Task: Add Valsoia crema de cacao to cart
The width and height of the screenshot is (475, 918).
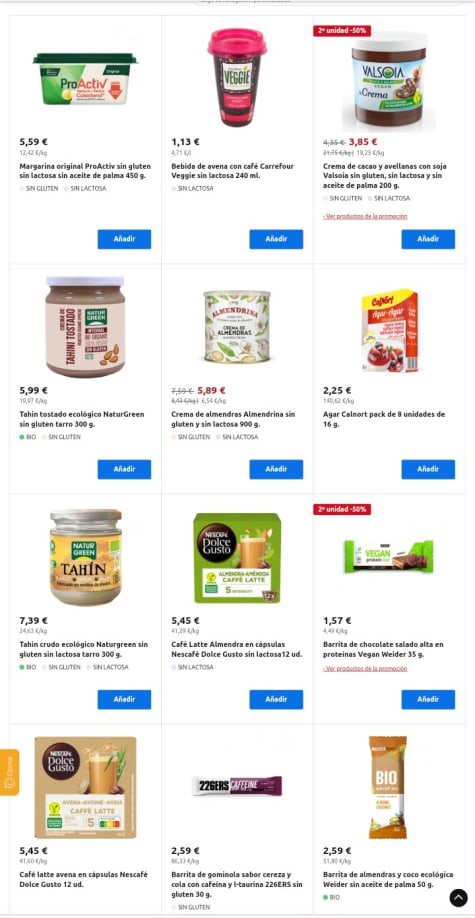Action: [x=428, y=239]
